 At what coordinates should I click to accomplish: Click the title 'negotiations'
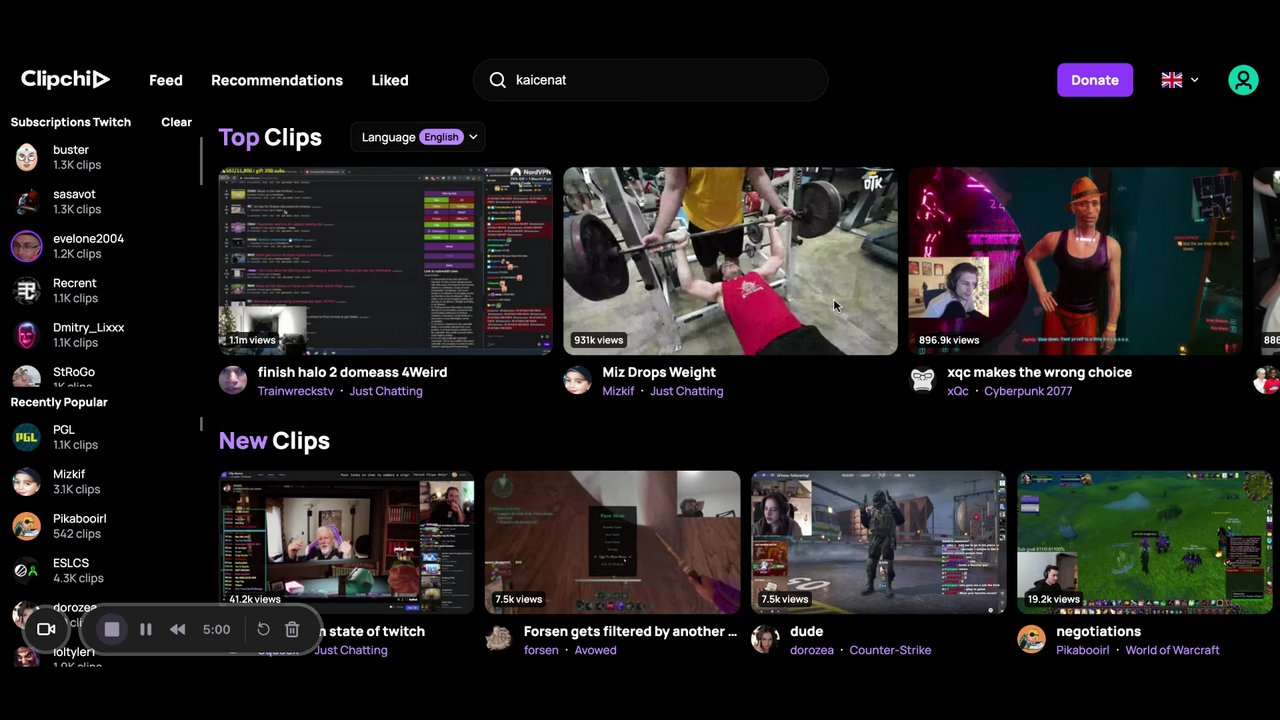(x=1098, y=631)
